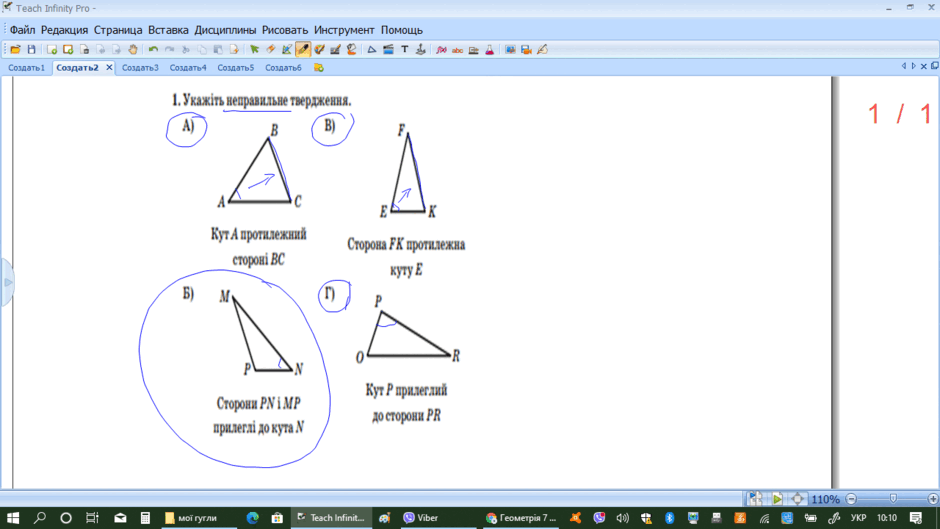
Task: Add a new page with the green plus icon
Action: [x=52, y=50]
